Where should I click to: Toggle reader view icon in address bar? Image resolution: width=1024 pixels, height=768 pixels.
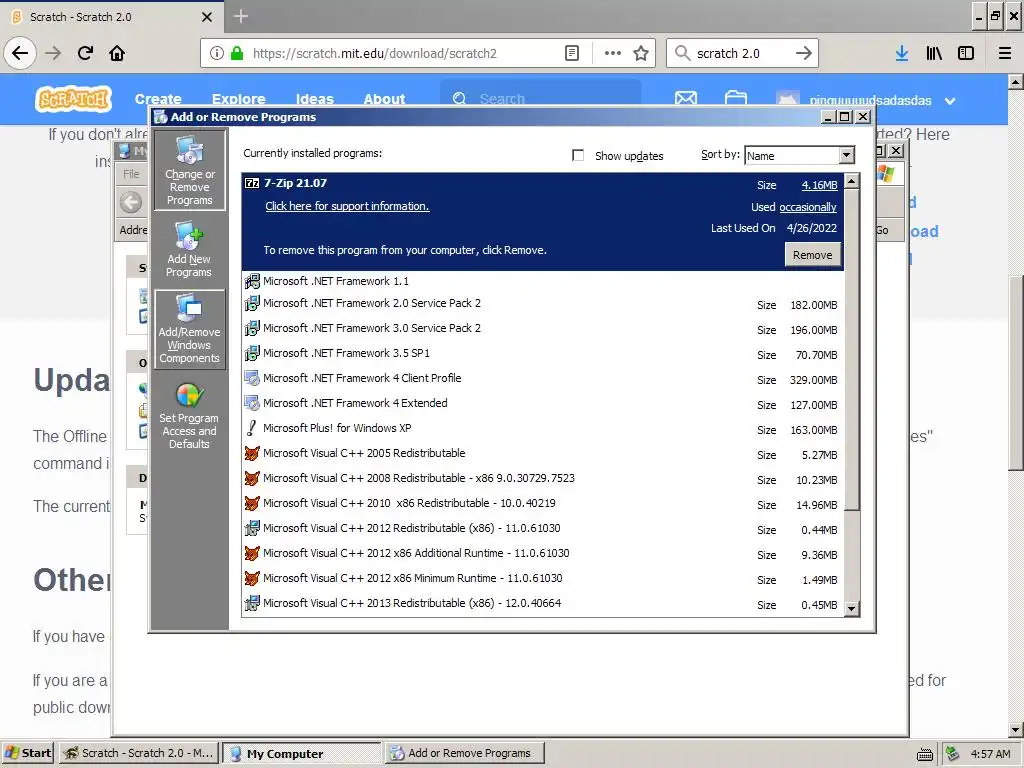coord(572,54)
